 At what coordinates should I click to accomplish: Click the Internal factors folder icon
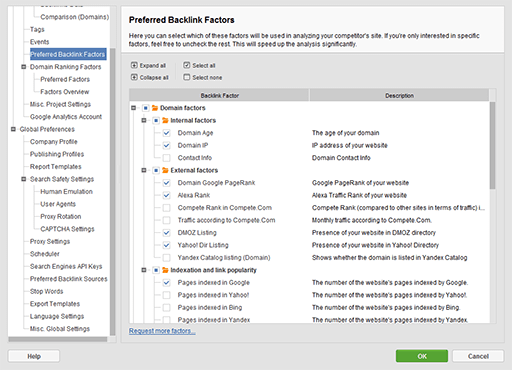click(165, 120)
